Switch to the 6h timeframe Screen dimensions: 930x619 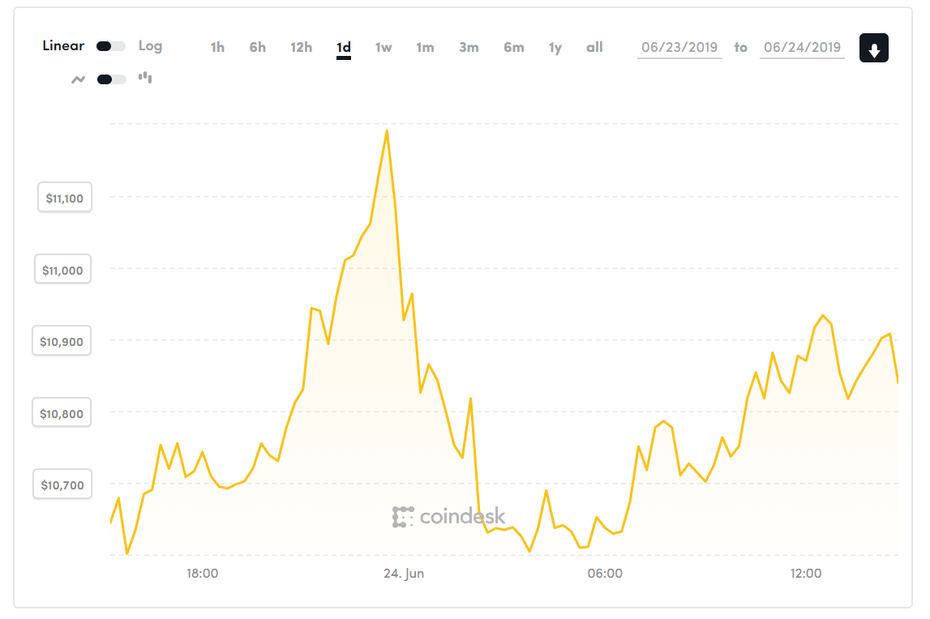[257, 47]
